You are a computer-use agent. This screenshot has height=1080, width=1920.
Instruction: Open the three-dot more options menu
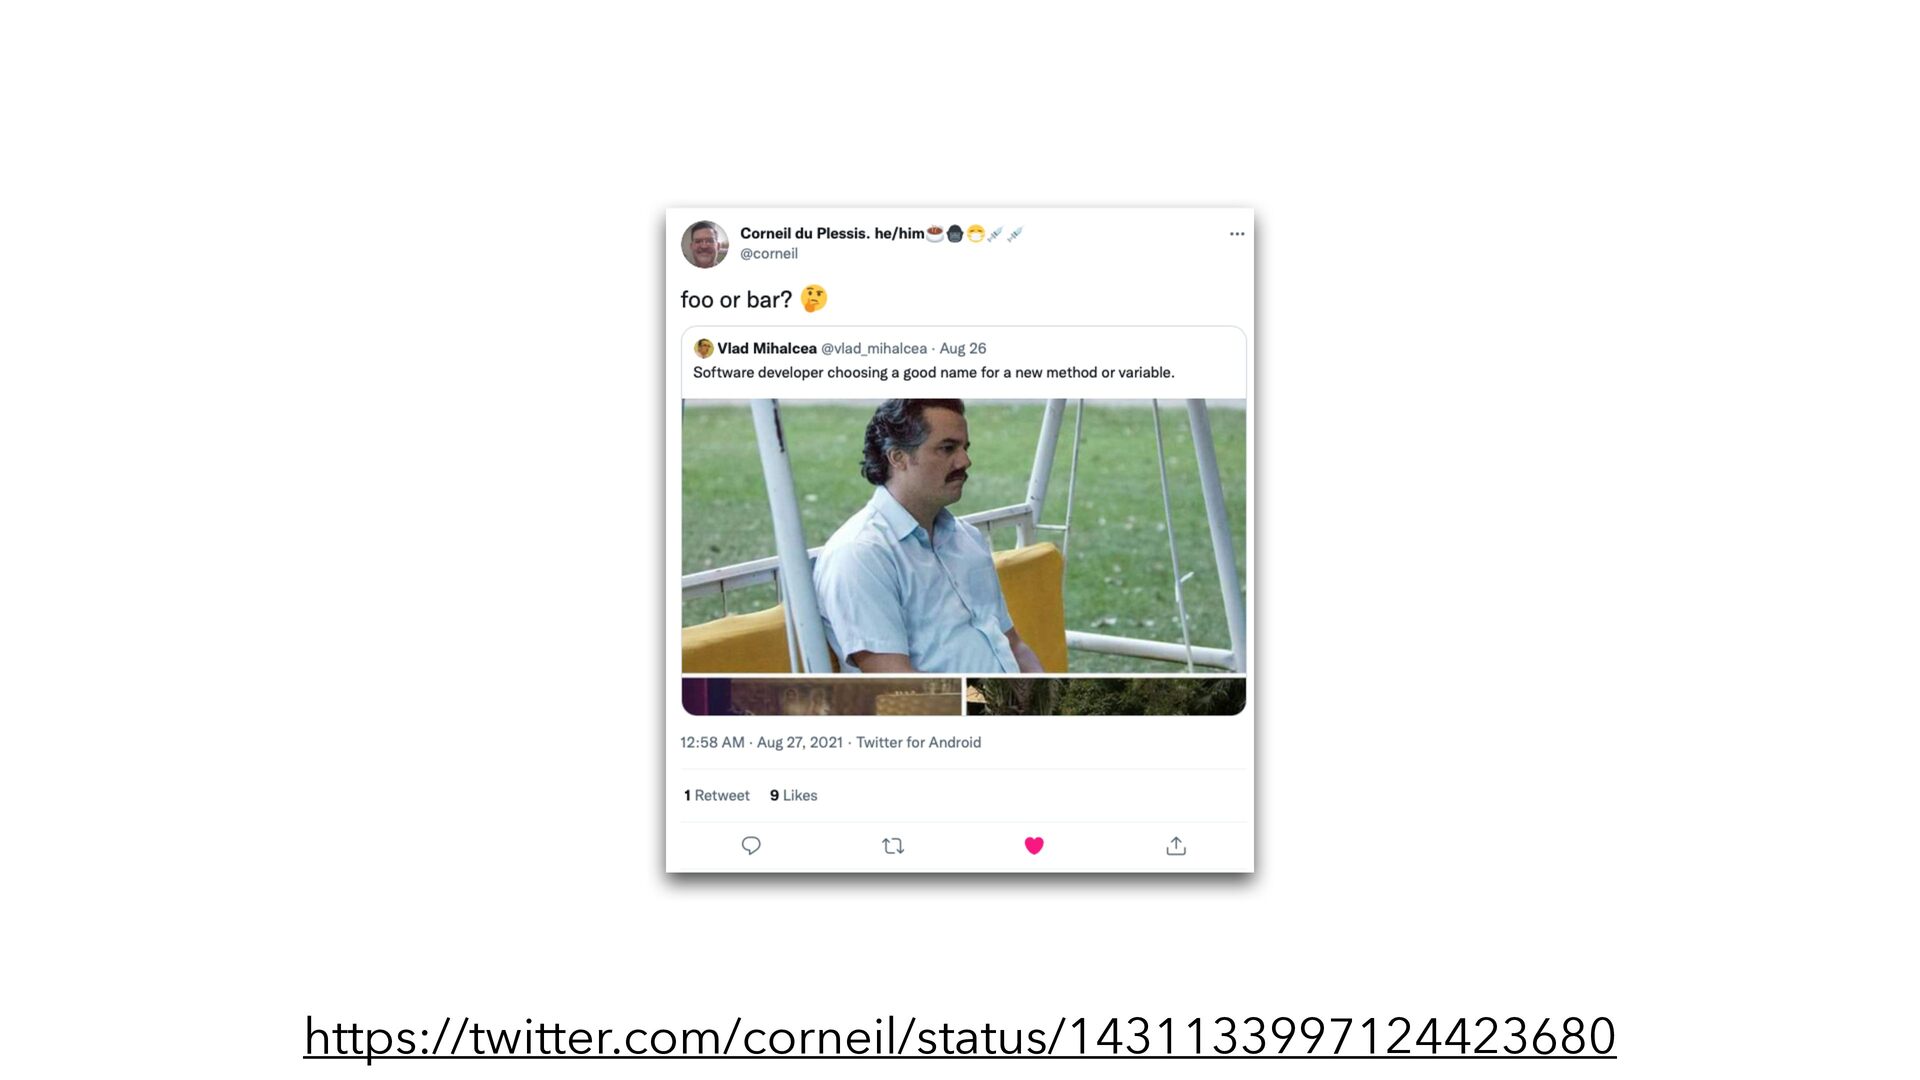tap(1237, 234)
